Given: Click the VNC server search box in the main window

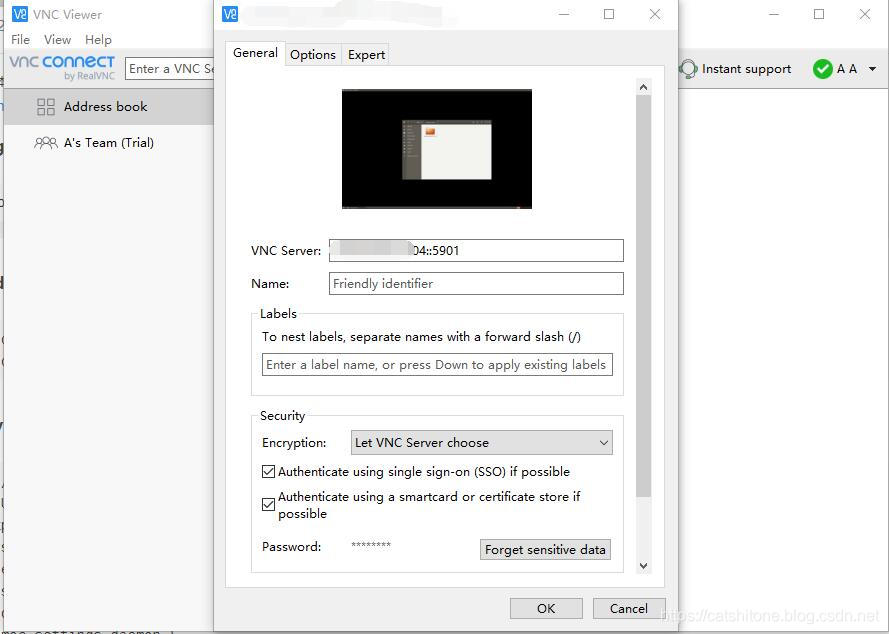Looking at the screenshot, I should pos(170,69).
